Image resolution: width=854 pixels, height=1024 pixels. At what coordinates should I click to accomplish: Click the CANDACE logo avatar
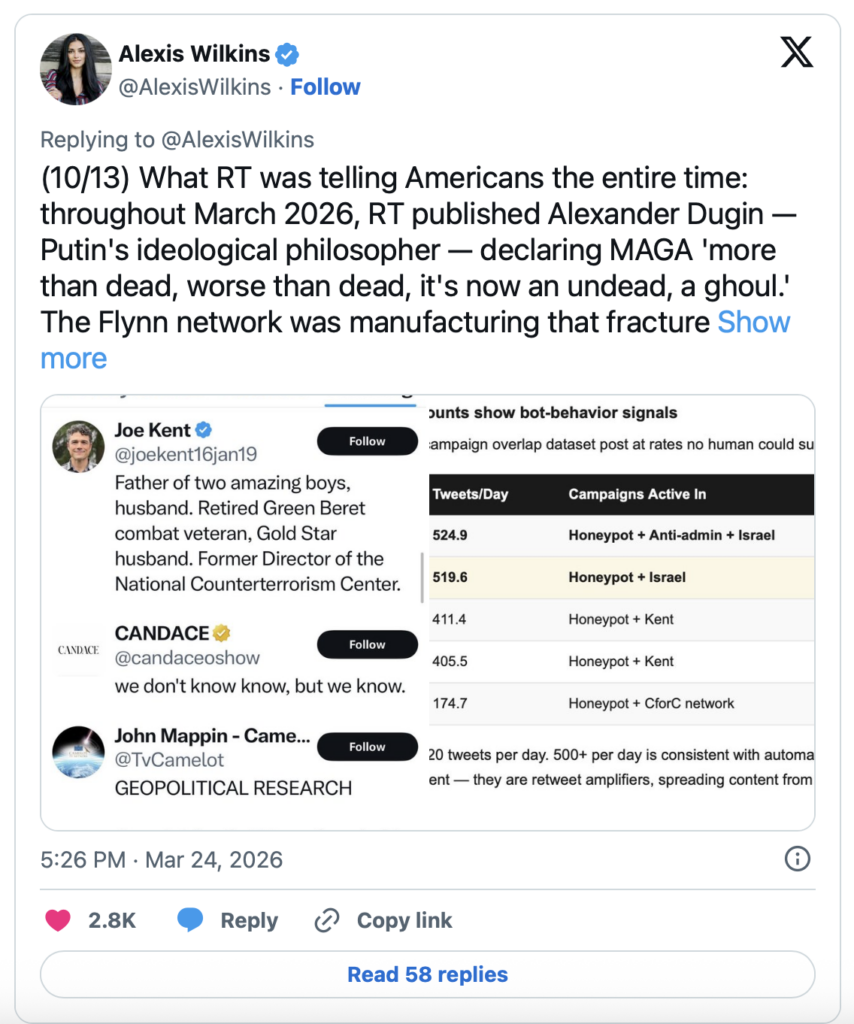(x=78, y=650)
